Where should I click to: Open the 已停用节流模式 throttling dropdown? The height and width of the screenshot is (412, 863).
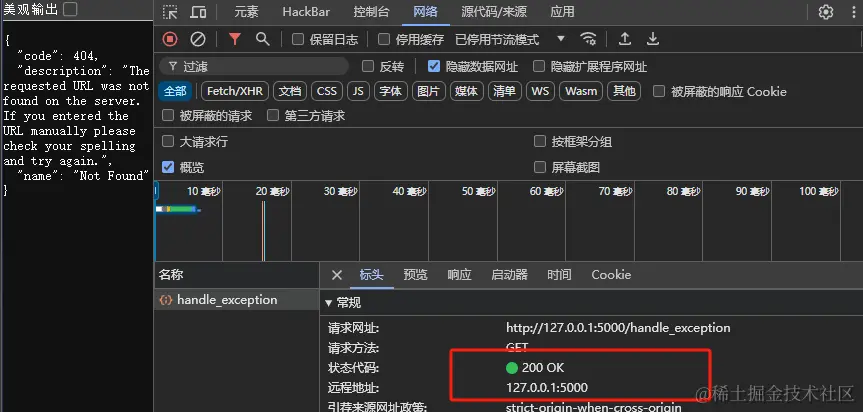tap(510, 39)
